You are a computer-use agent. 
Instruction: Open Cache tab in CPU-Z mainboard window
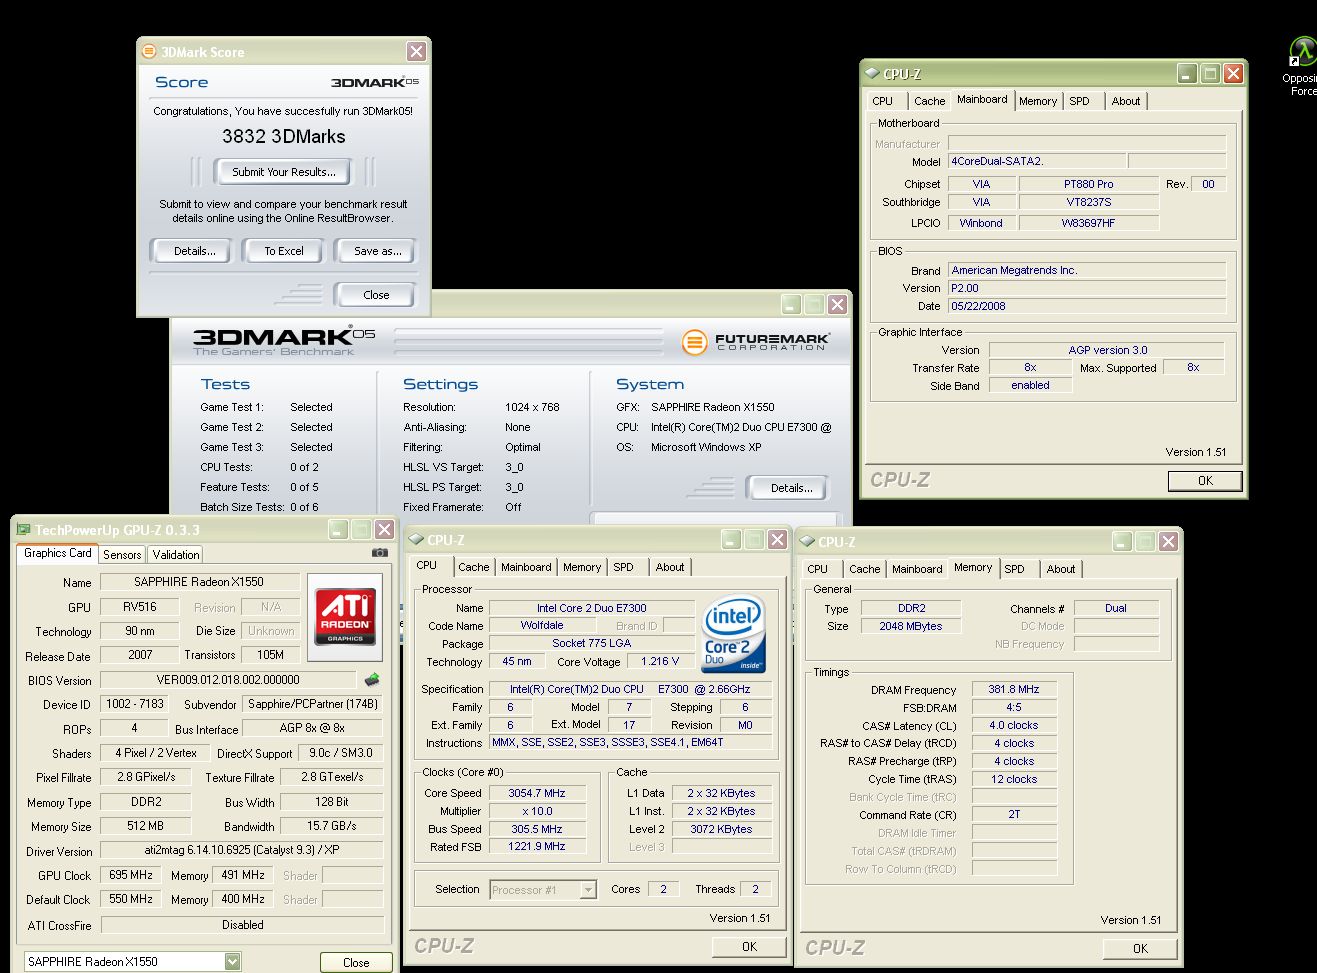tap(929, 101)
